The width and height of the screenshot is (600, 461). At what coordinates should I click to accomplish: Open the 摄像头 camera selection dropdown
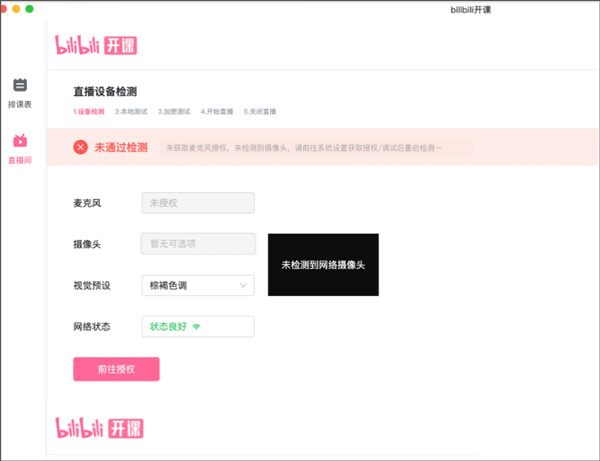click(198, 244)
